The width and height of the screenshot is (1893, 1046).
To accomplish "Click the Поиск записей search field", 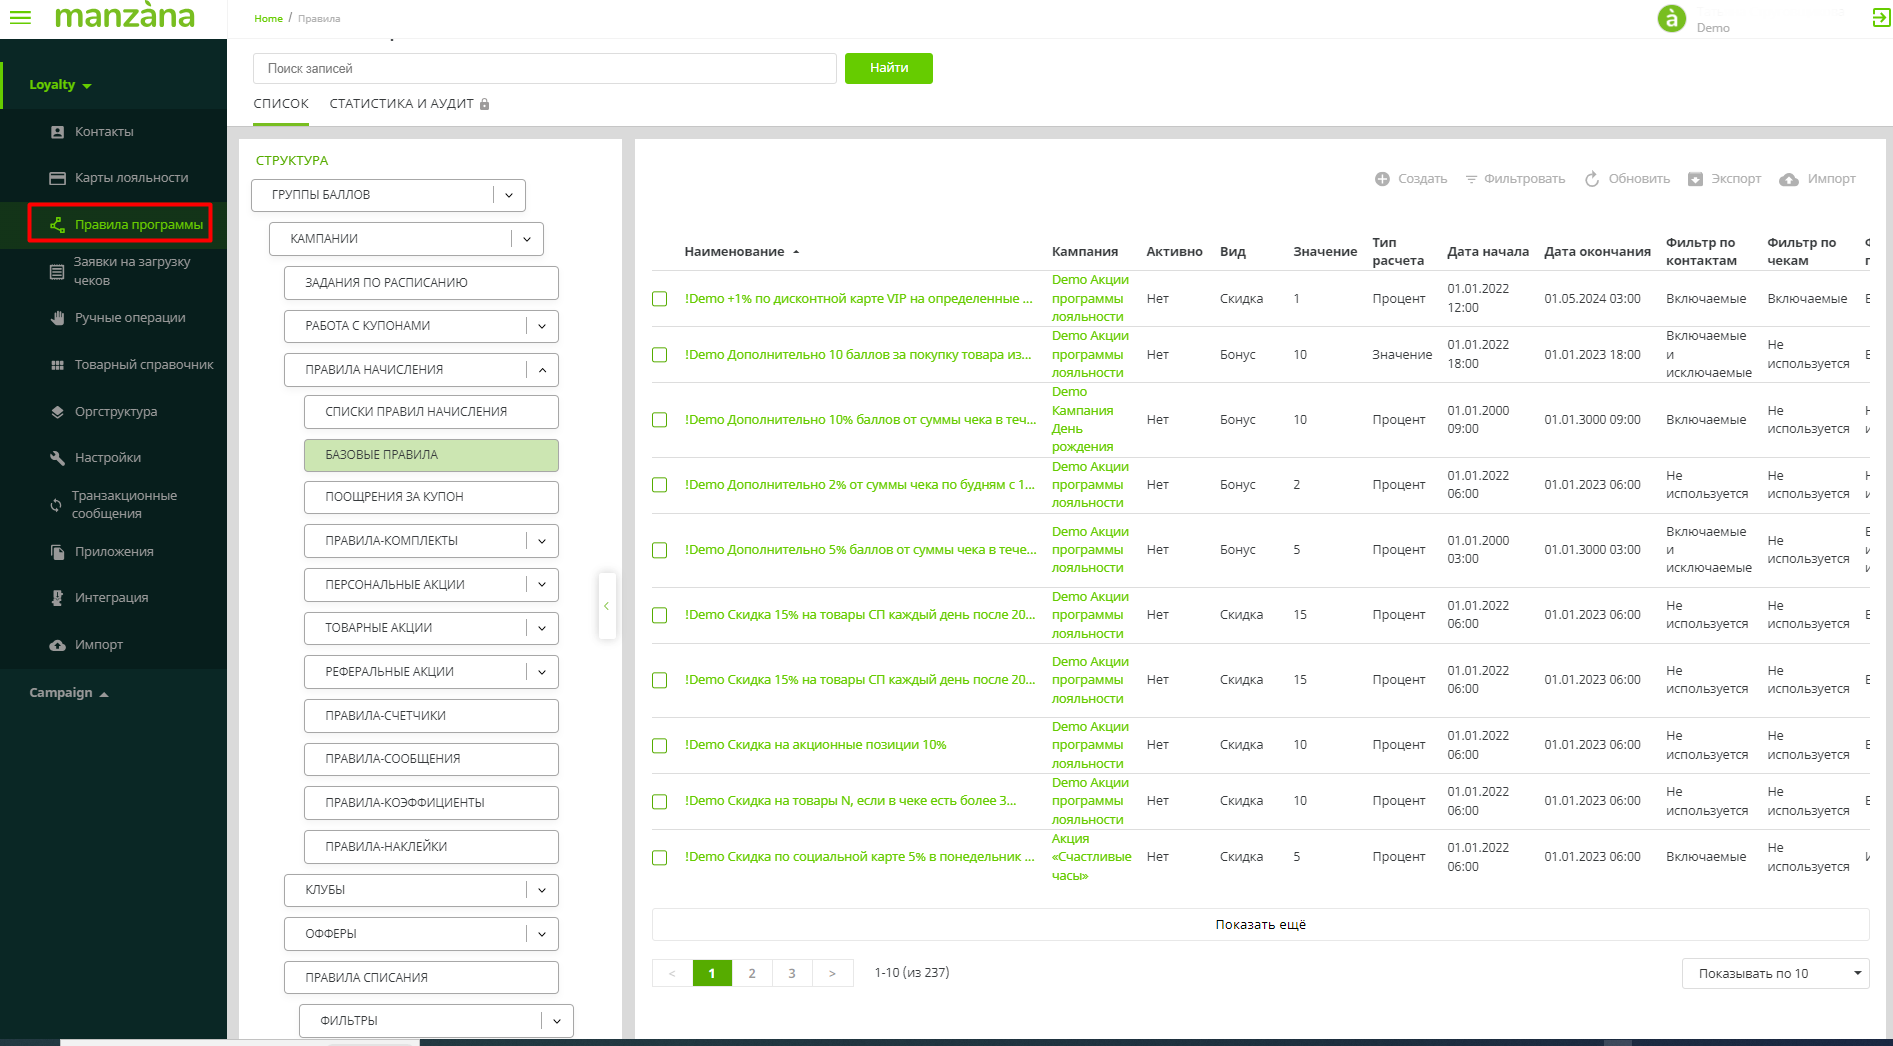I will pyautogui.click(x=545, y=69).
